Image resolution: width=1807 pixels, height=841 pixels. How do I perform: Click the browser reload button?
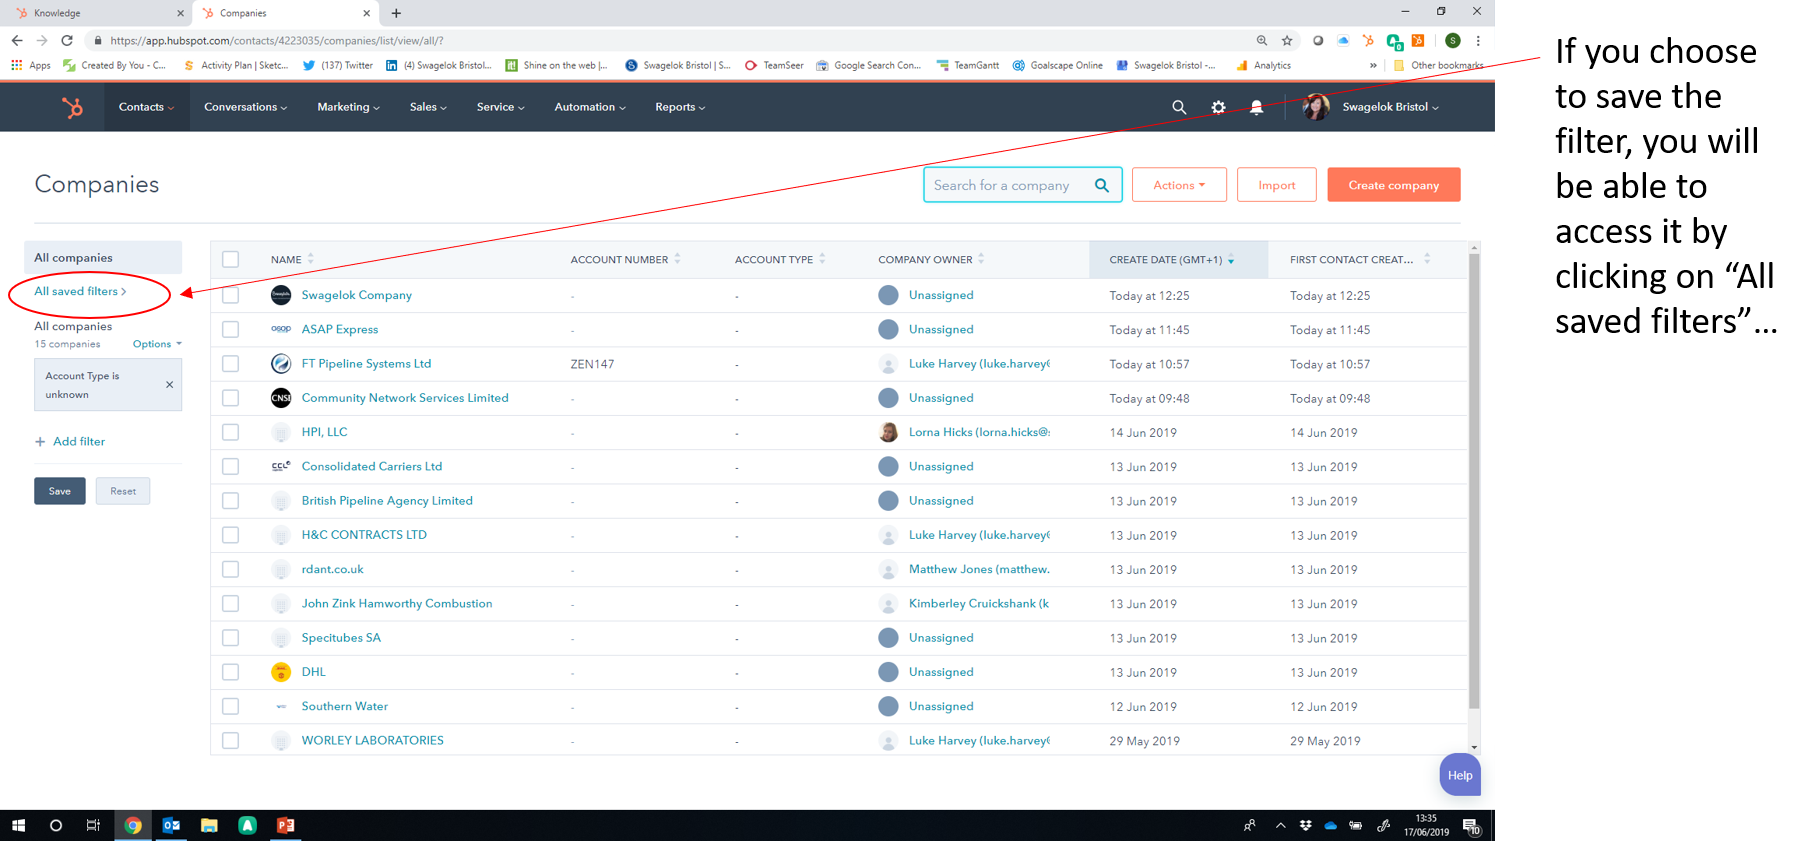(x=67, y=41)
